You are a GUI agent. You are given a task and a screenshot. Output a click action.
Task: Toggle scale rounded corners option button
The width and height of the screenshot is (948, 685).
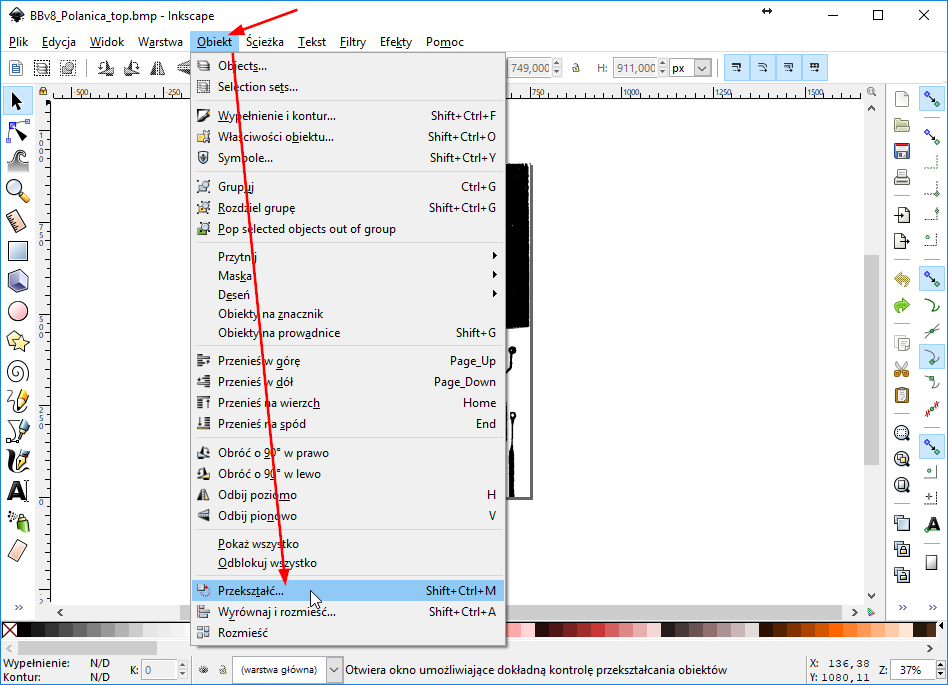tap(762, 68)
